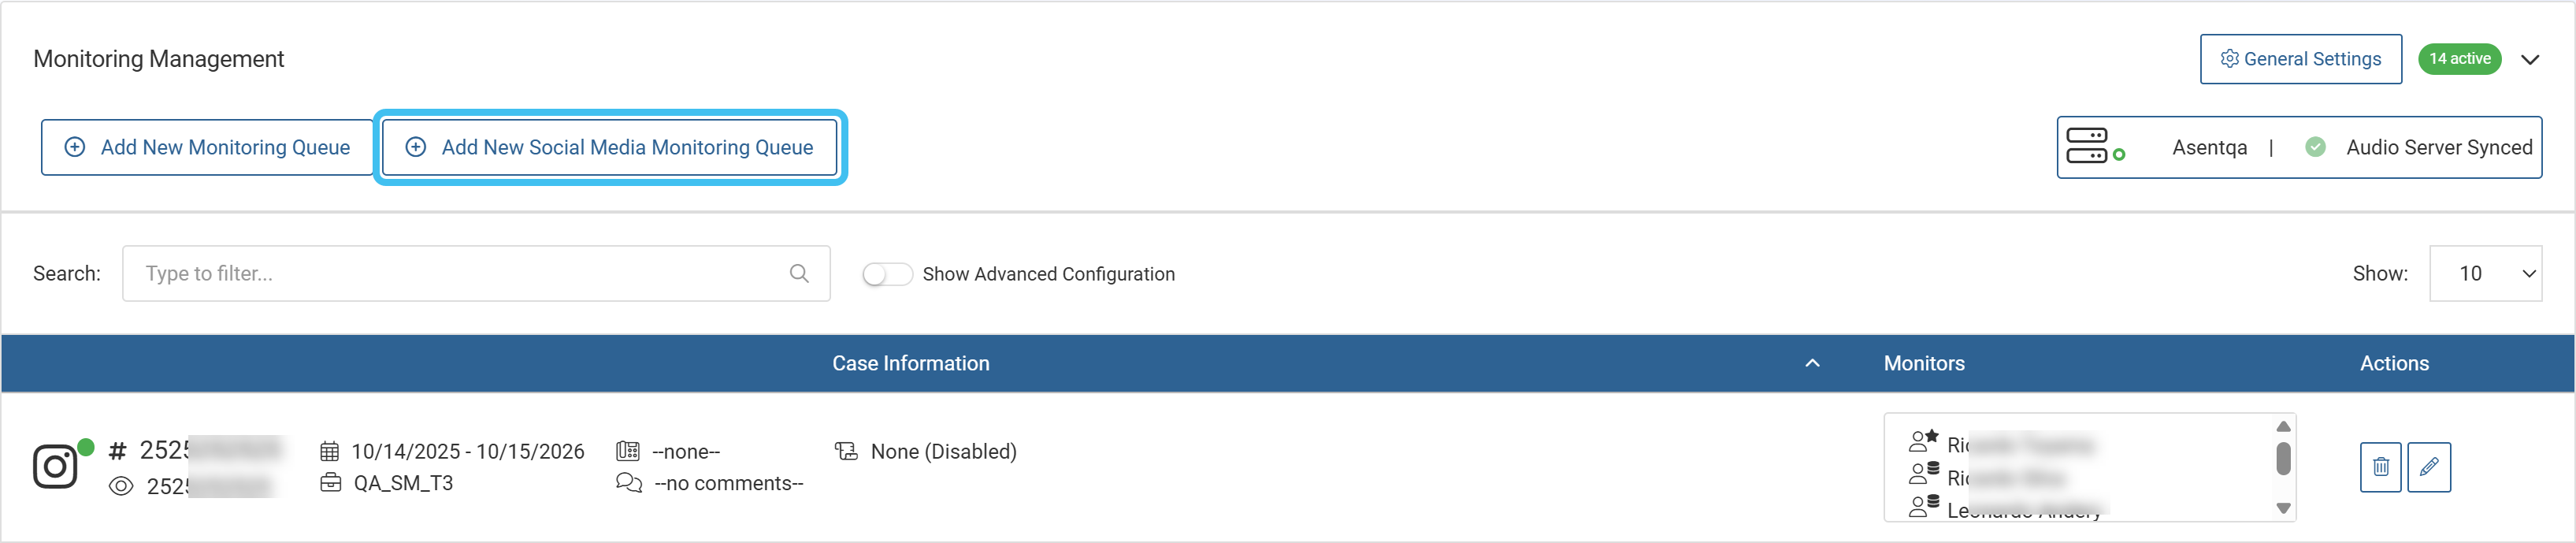
Task: Click the comments bubble icon
Action: click(629, 484)
